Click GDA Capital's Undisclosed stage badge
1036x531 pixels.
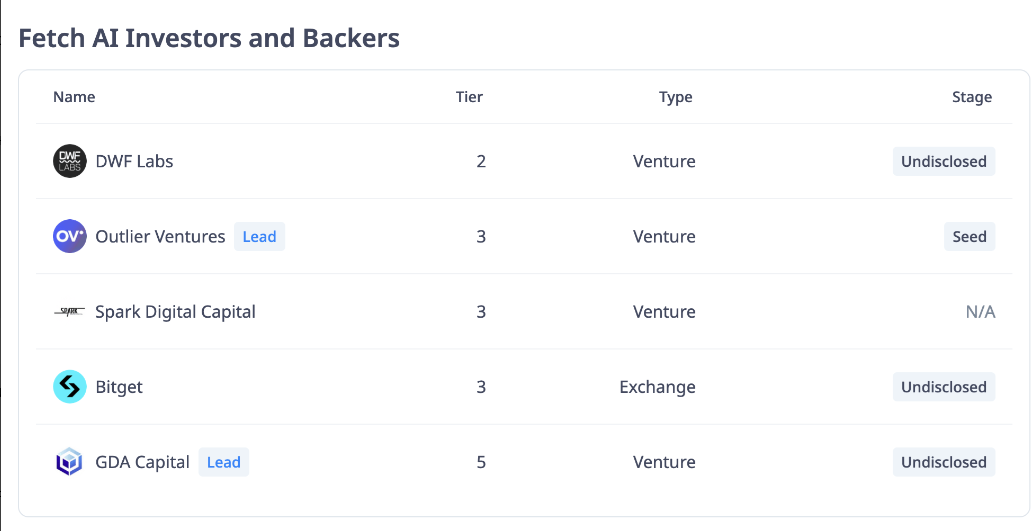(x=944, y=462)
